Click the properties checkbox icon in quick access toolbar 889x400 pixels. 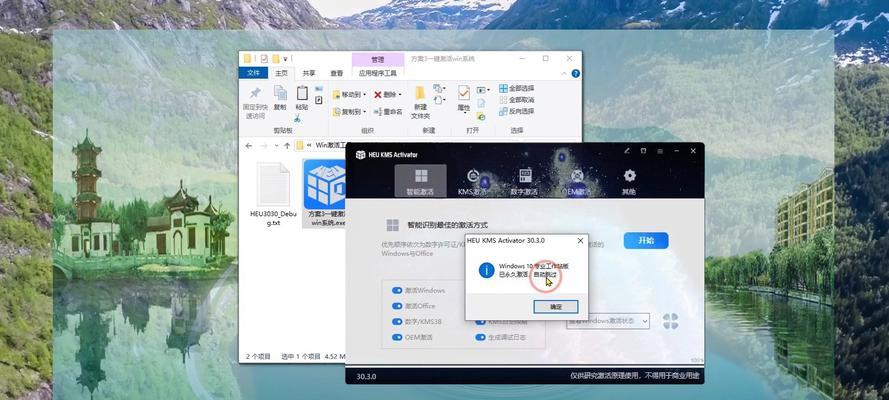[x=264, y=58]
